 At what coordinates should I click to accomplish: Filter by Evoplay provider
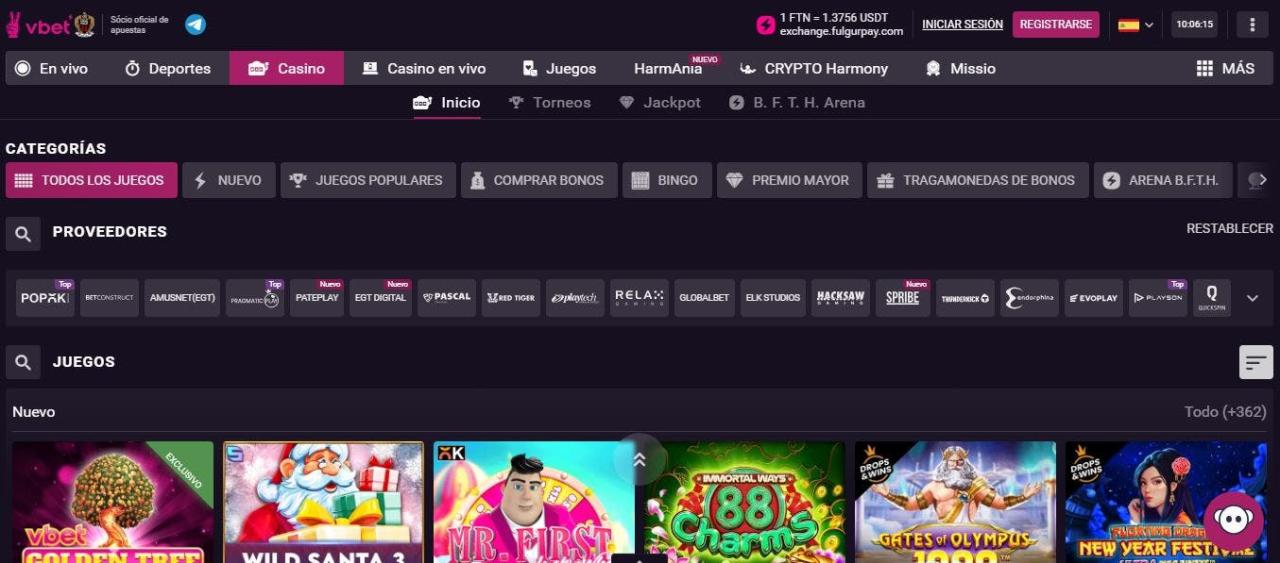1093,298
